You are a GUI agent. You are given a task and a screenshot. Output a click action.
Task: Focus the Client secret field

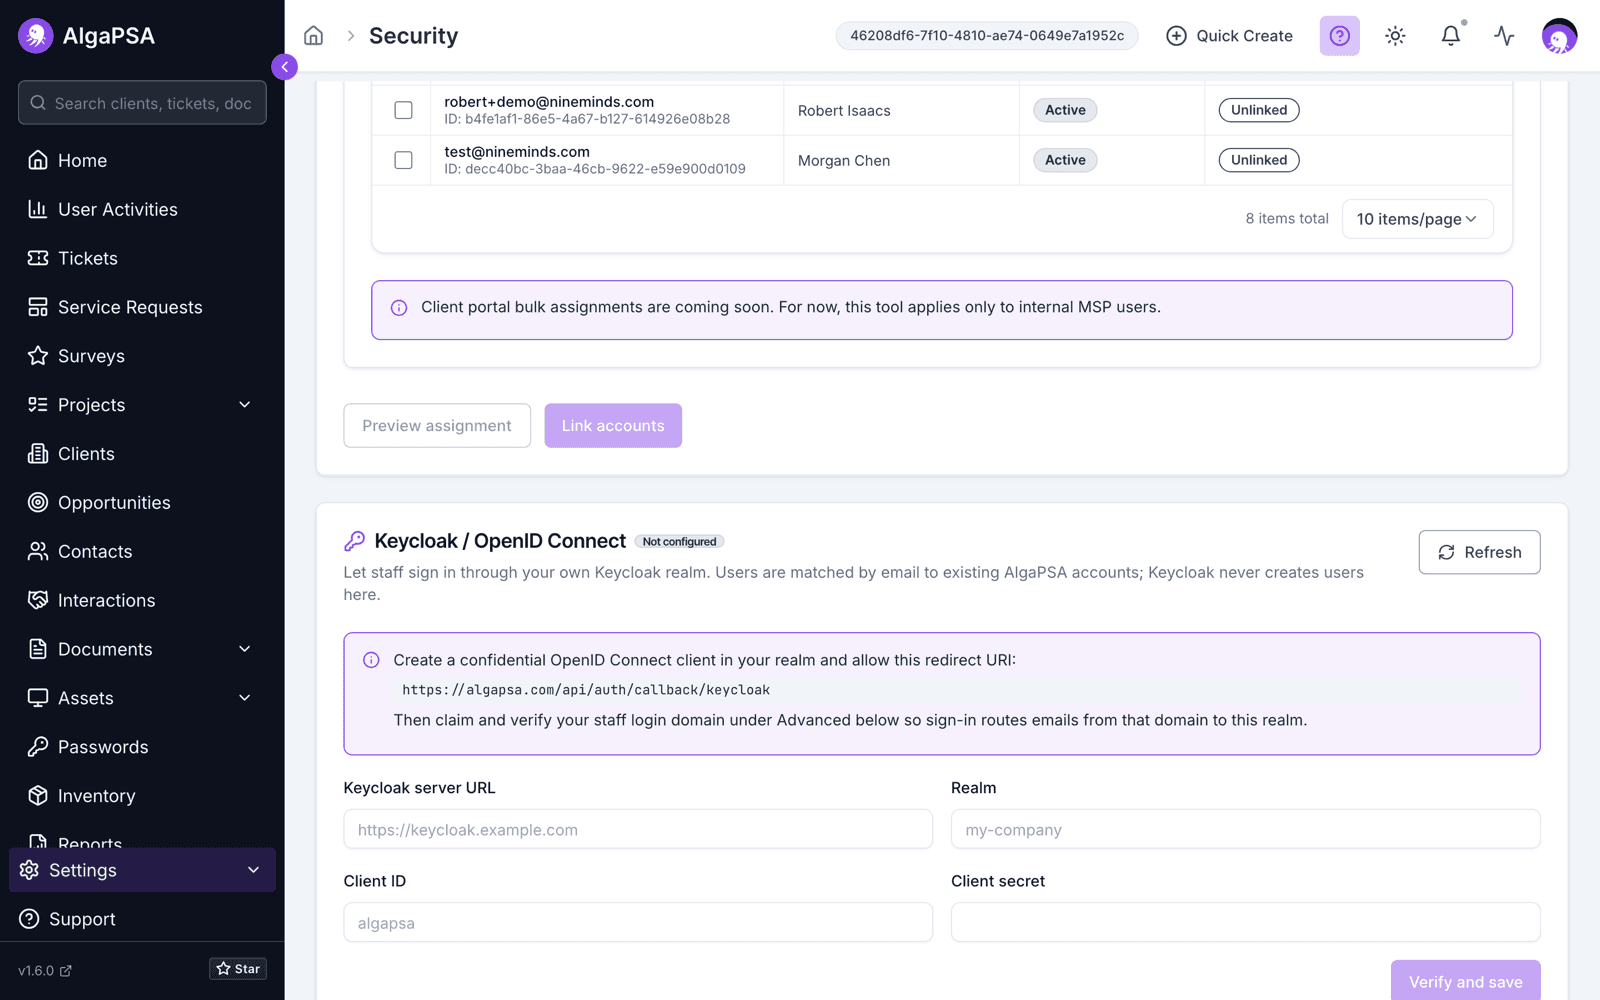pos(1245,923)
